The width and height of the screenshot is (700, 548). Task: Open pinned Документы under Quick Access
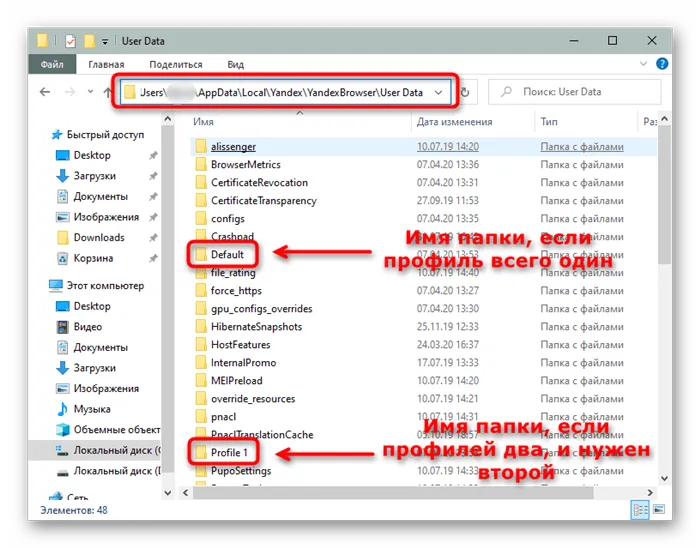click(100, 196)
